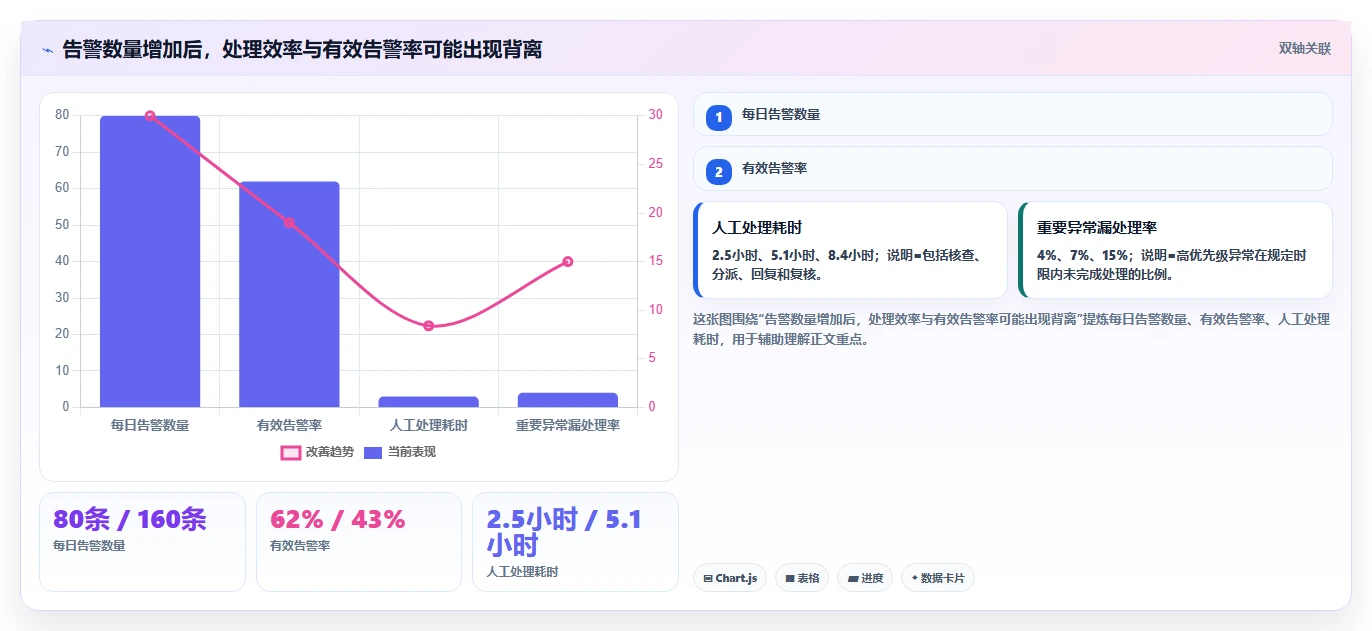Toggle the 改善趋势 legend swatch
This screenshot has height=631, width=1372.
(x=291, y=452)
